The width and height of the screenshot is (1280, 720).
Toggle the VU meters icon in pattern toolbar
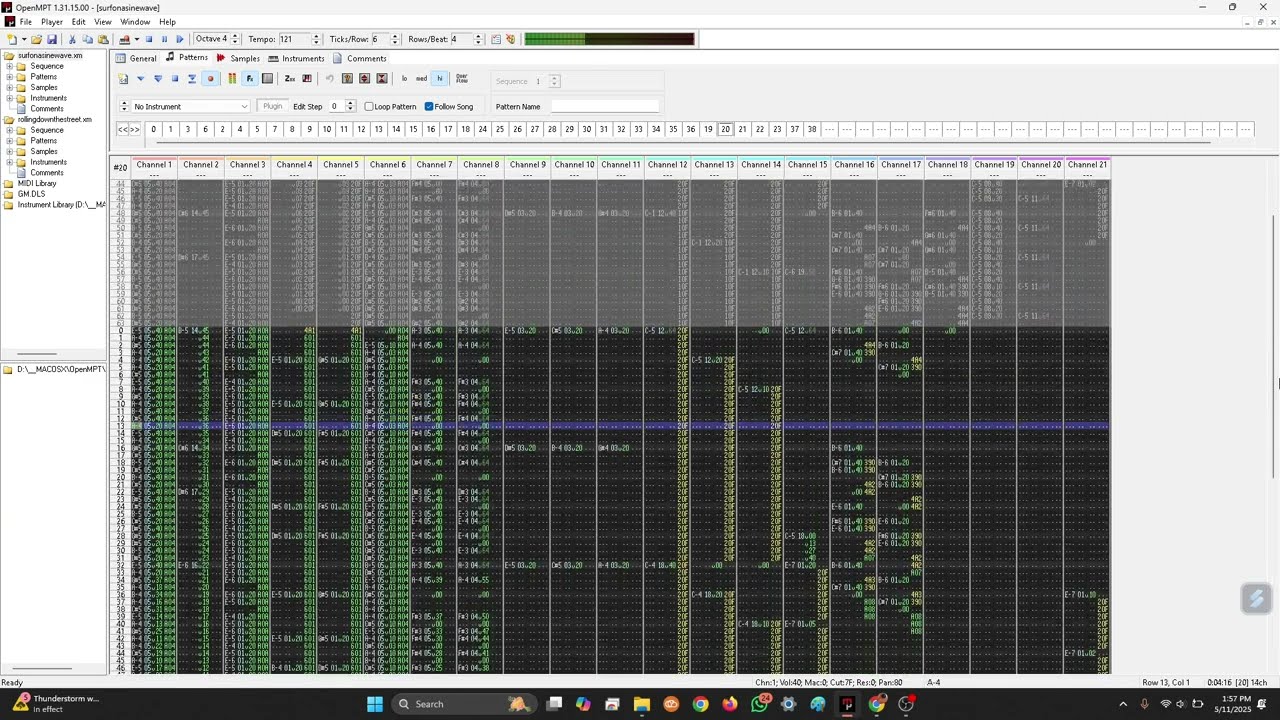pos(232,79)
